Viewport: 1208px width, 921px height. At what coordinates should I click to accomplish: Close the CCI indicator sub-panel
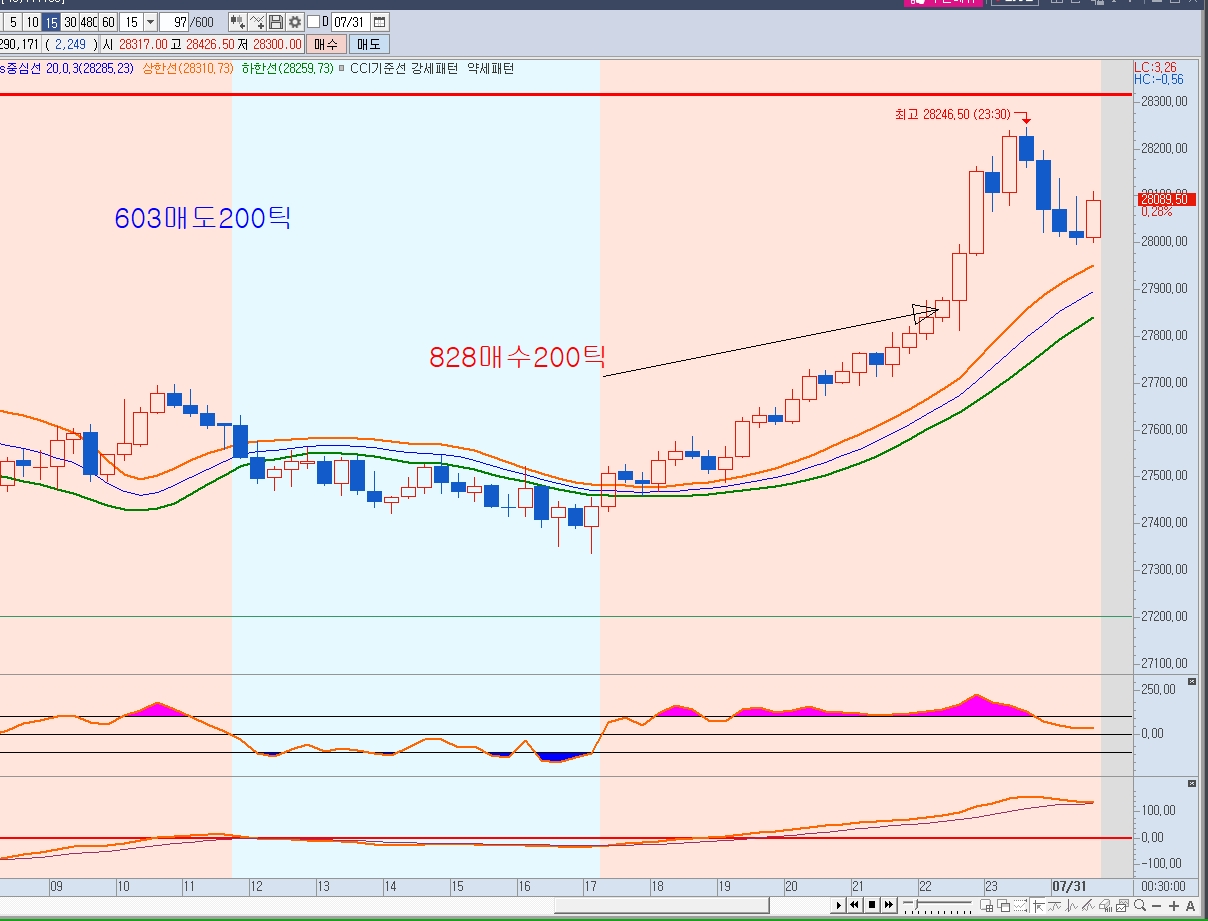1191,681
